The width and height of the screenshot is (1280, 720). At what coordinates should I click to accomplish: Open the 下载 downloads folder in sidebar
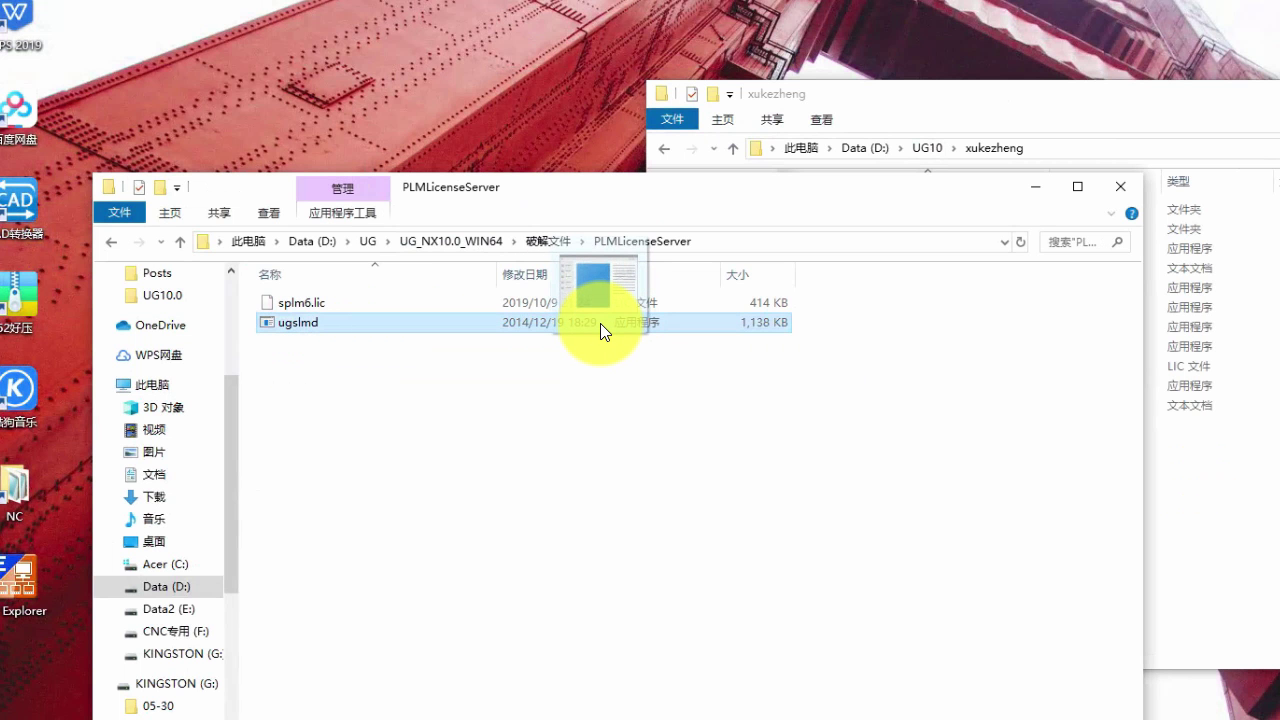click(154, 497)
